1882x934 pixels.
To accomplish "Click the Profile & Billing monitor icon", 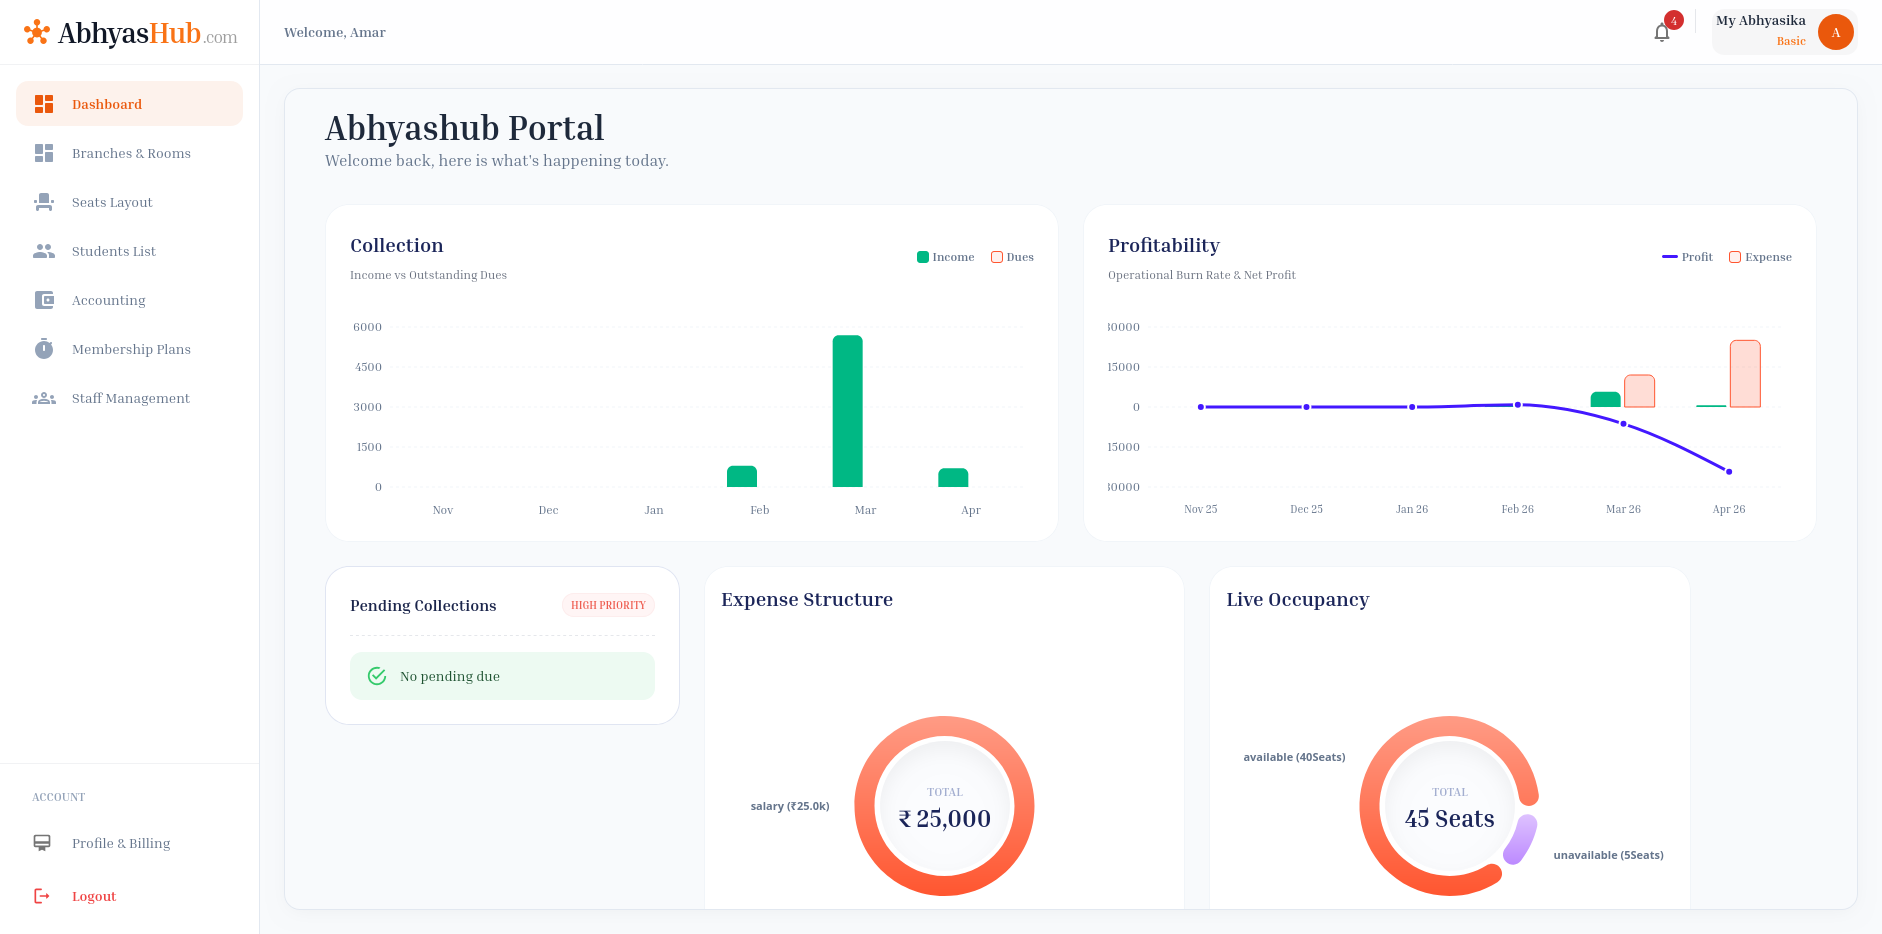I will click(41, 842).
